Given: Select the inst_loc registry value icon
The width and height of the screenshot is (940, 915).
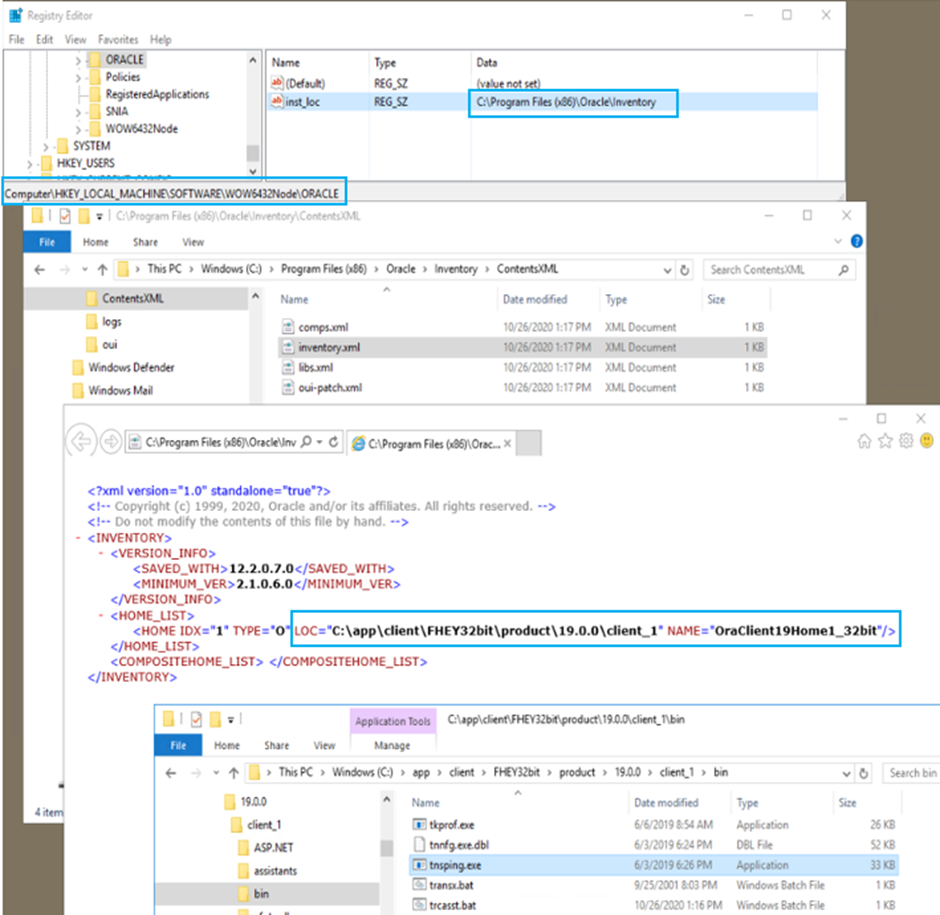Looking at the screenshot, I should point(277,101).
